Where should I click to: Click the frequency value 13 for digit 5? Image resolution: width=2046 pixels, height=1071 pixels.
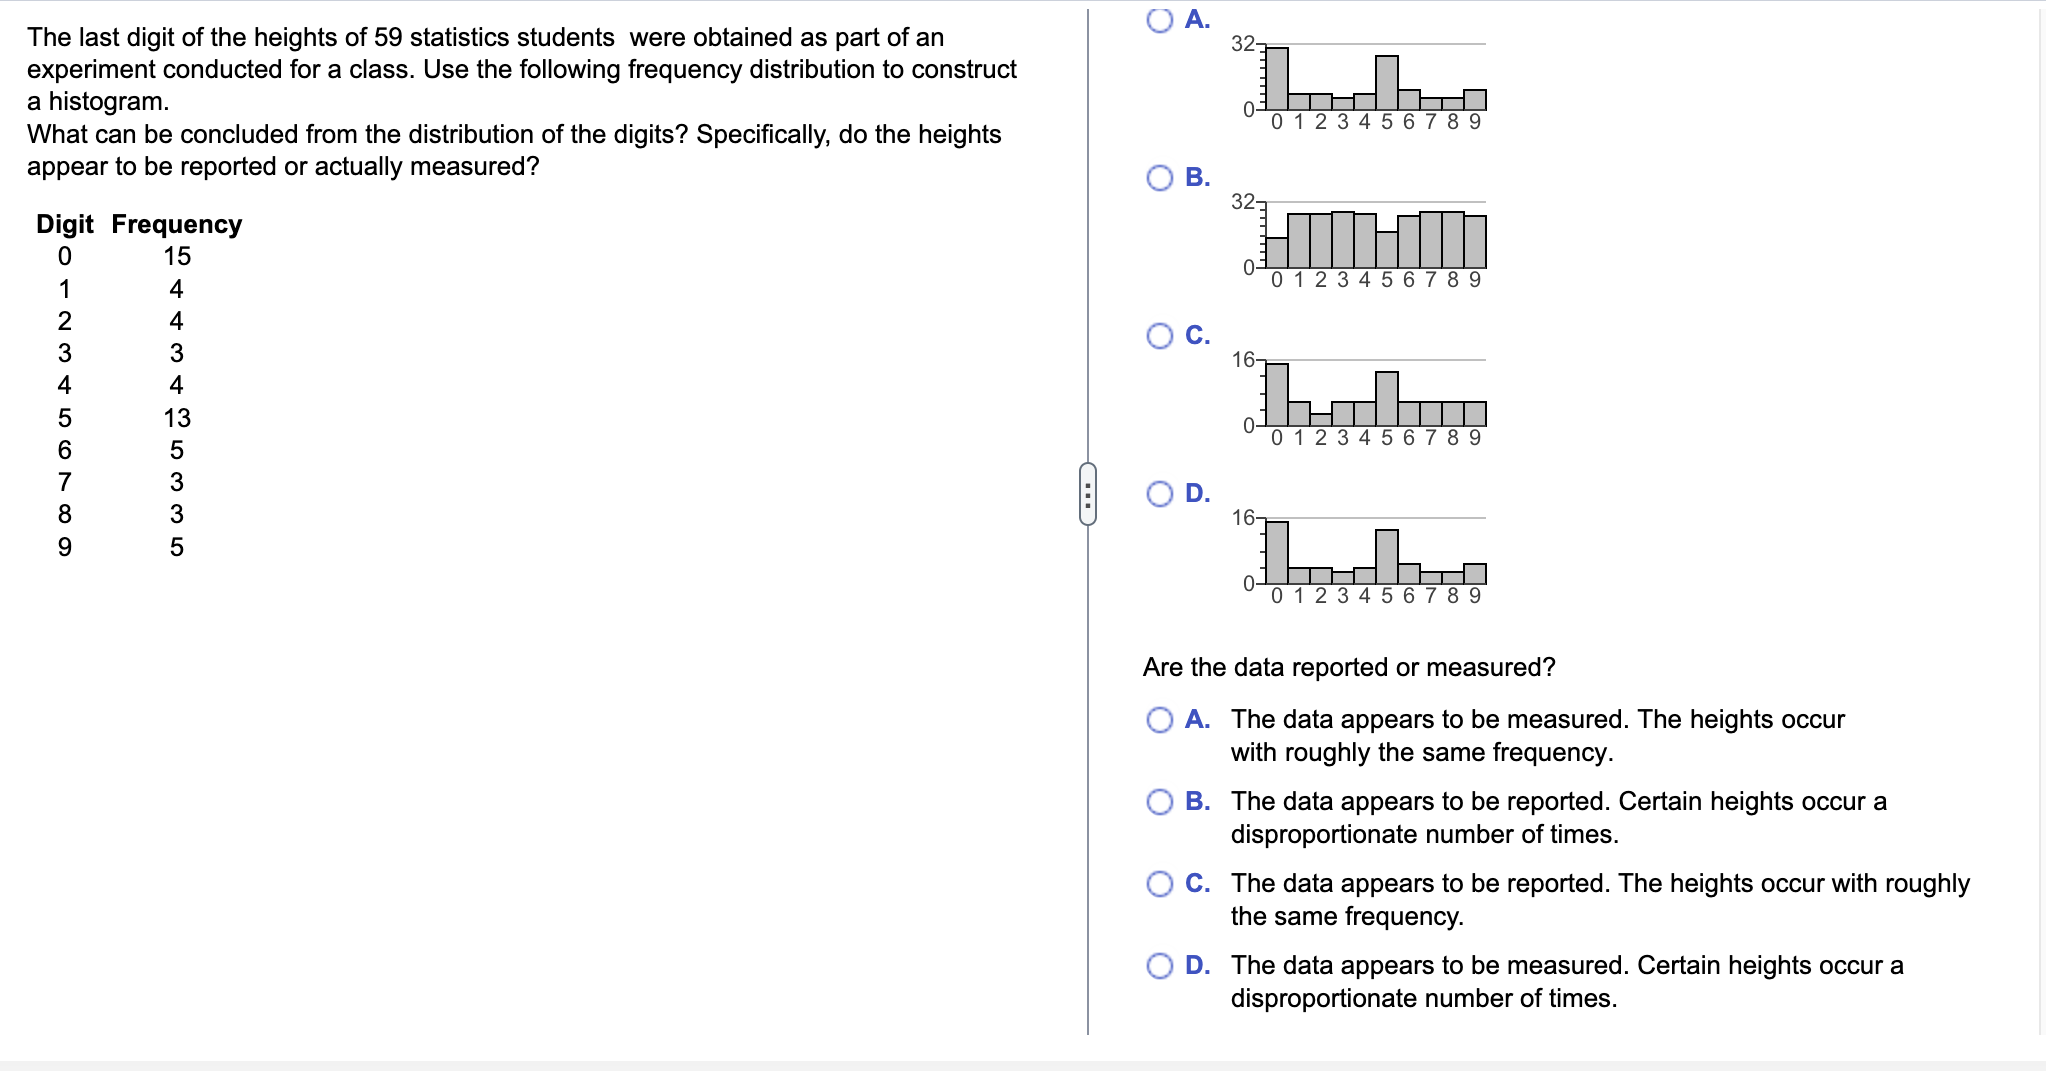click(177, 418)
